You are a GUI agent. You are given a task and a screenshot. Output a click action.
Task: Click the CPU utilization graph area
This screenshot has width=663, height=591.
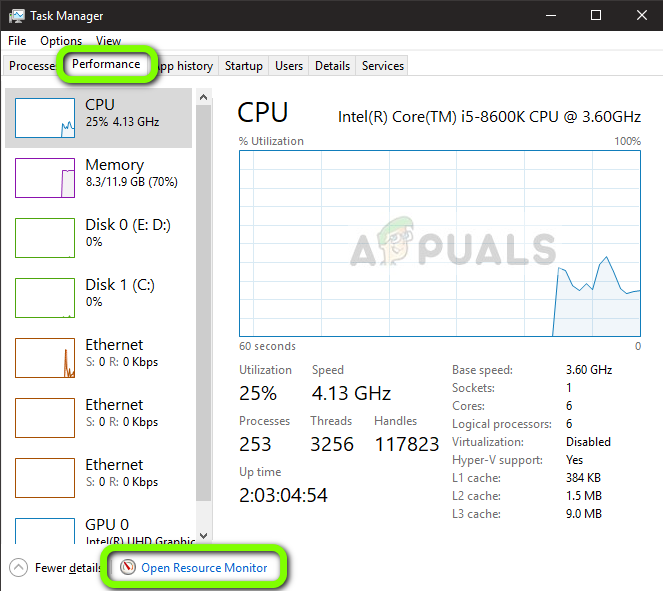[x=440, y=244]
